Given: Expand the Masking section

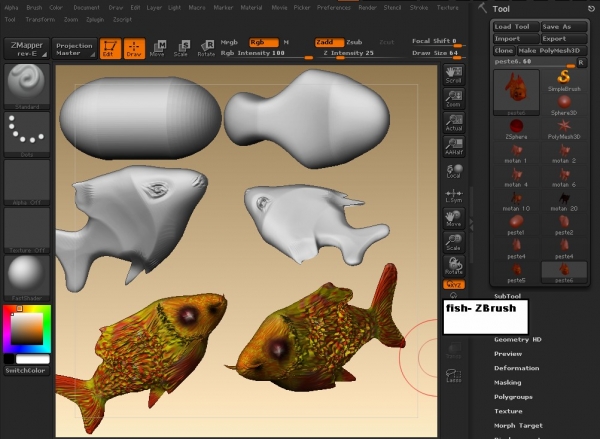Looking at the screenshot, I should (507, 383).
